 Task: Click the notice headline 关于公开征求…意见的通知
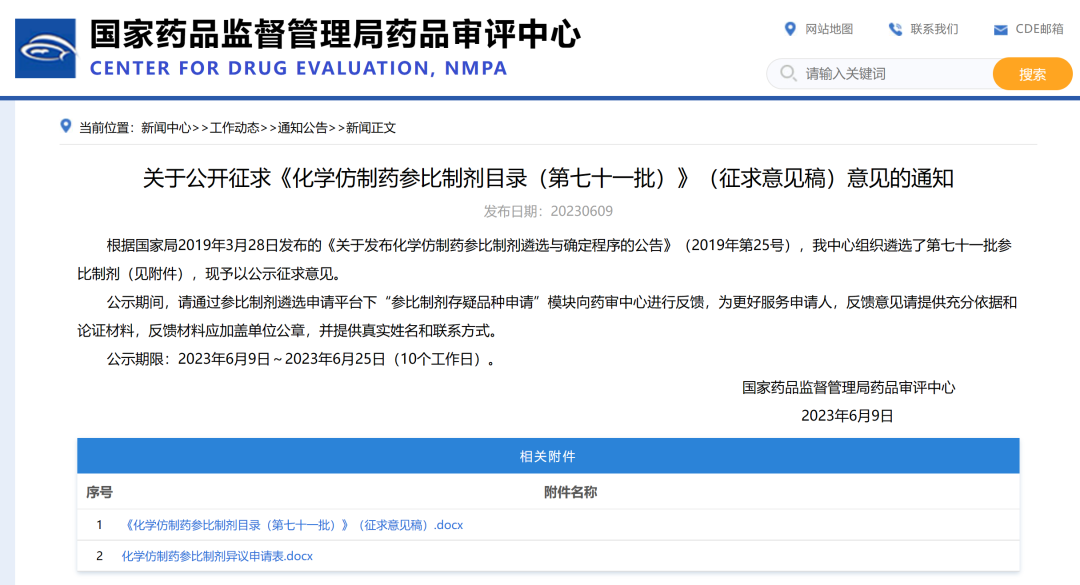[x=548, y=178]
